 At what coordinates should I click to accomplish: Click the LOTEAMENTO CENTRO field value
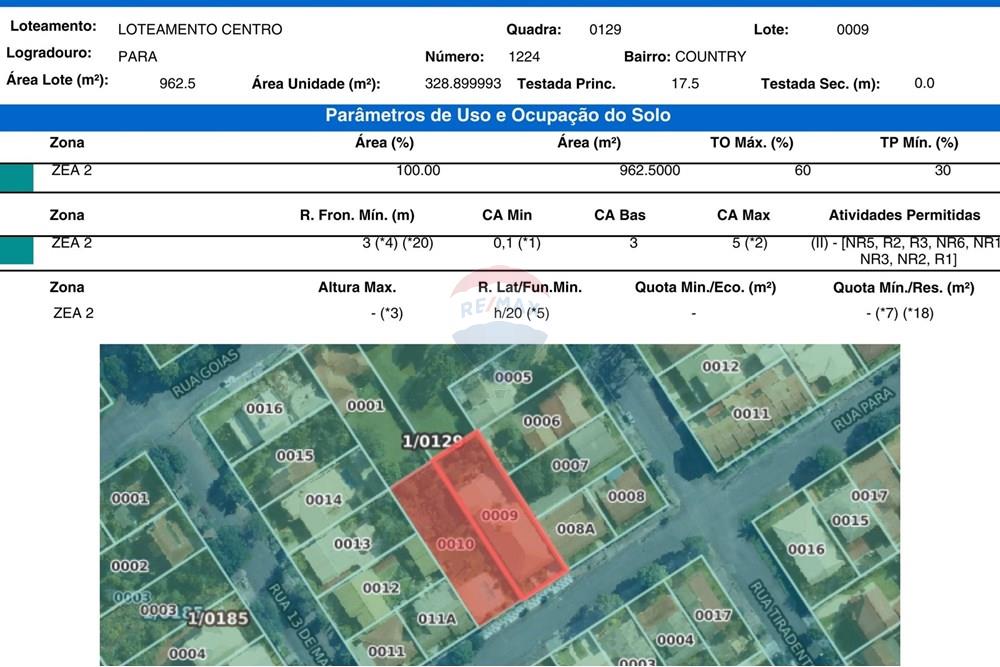(200, 29)
